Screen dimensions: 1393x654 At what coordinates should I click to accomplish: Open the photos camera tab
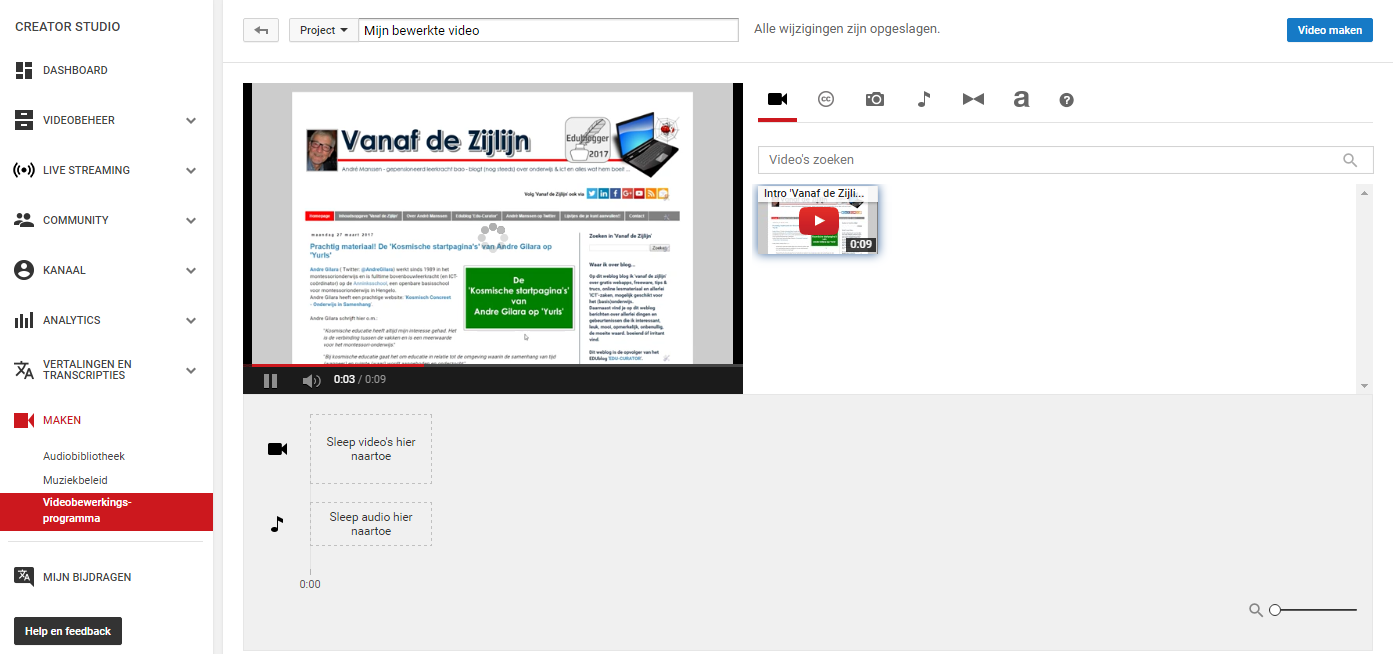coord(875,99)
